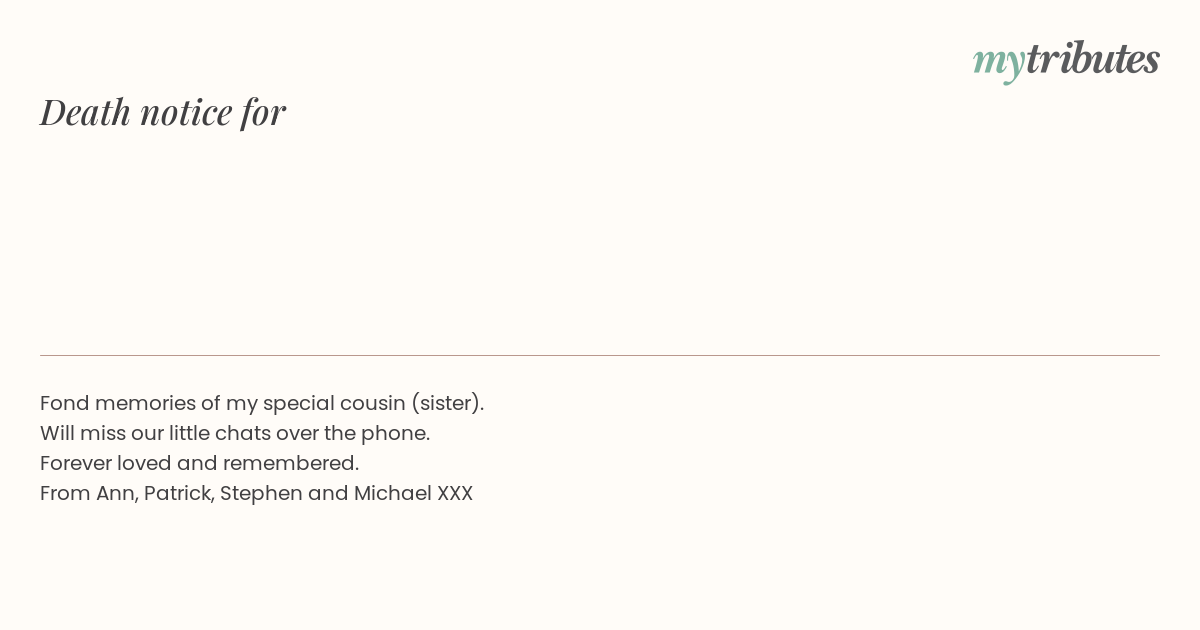Select the "Will miss our little chats" line
Screen dimensions: 1200x630
[235, 433]
